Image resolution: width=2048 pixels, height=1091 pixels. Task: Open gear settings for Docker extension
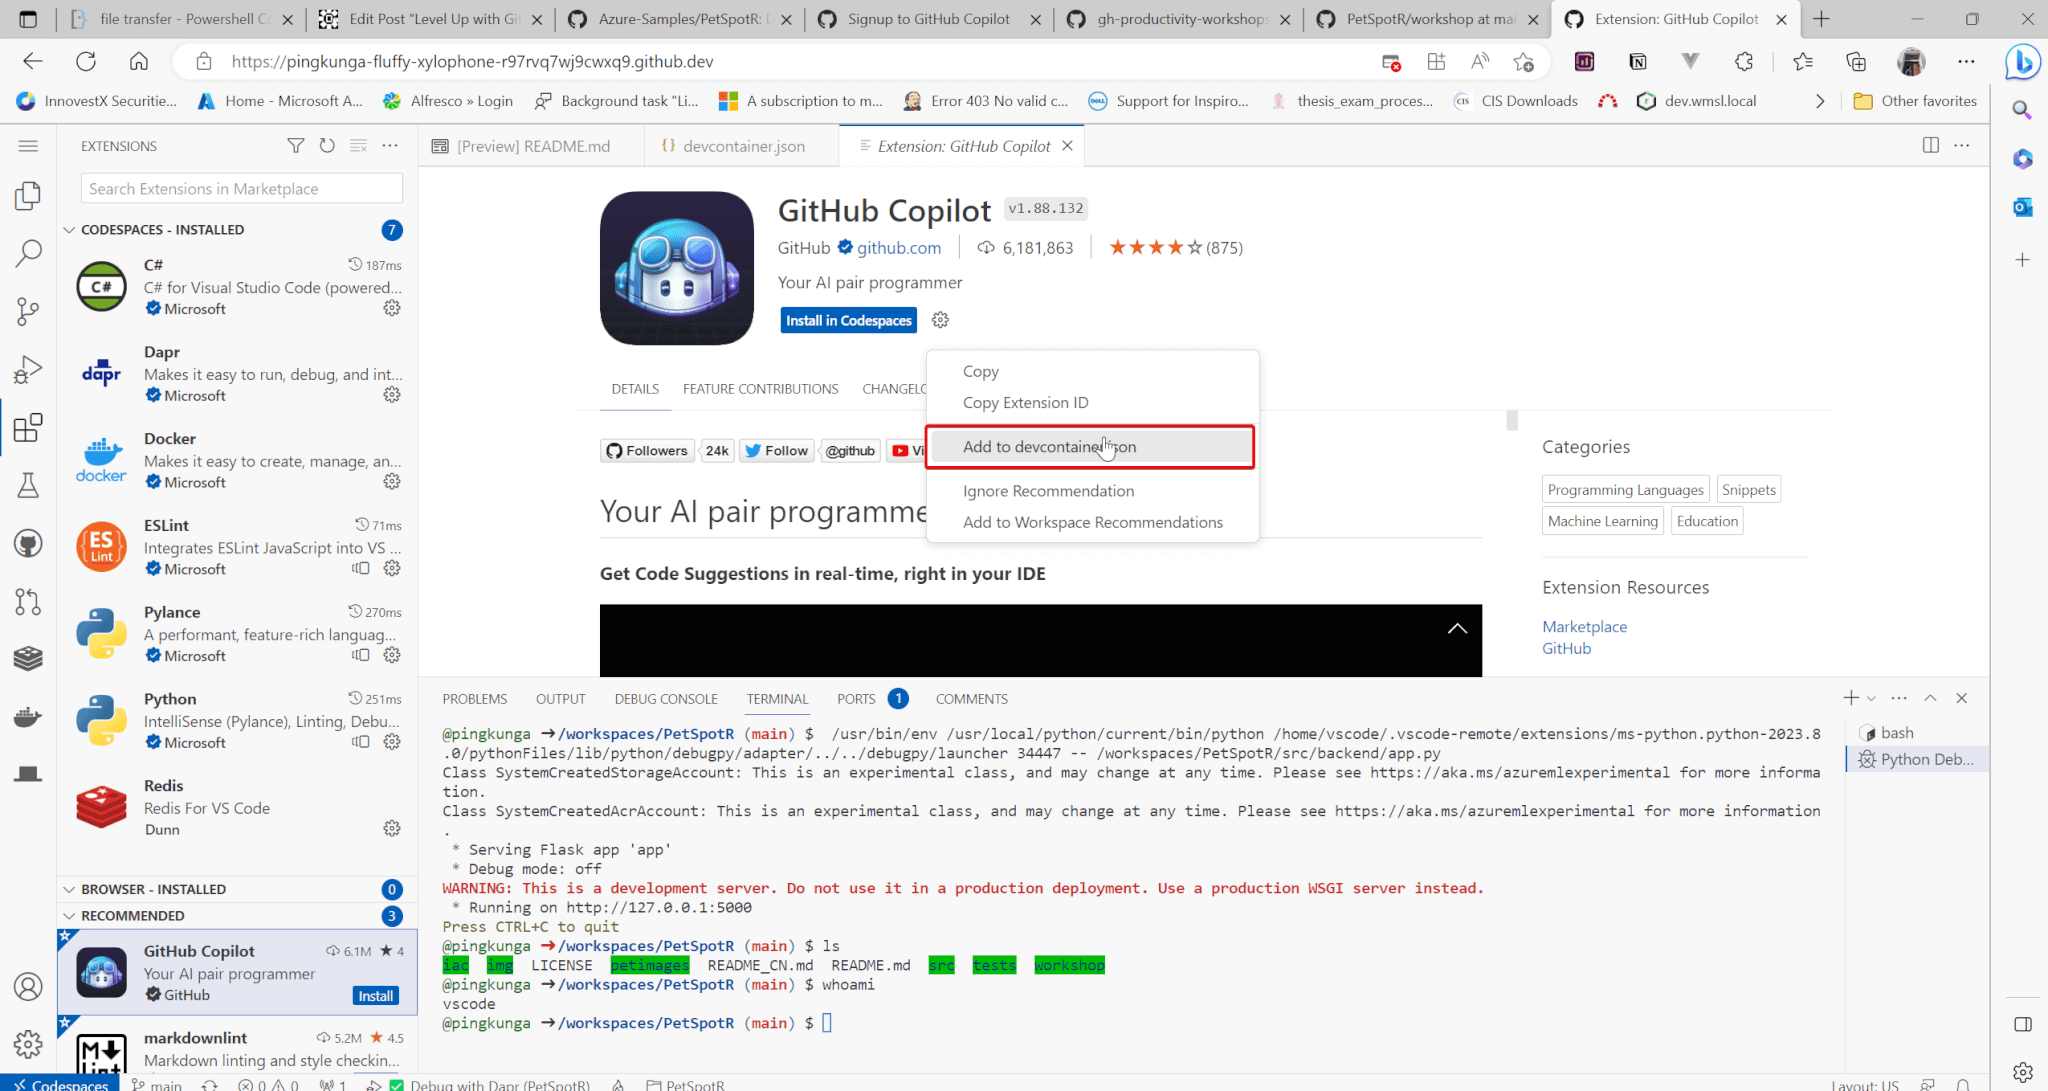tap(392, 481)
